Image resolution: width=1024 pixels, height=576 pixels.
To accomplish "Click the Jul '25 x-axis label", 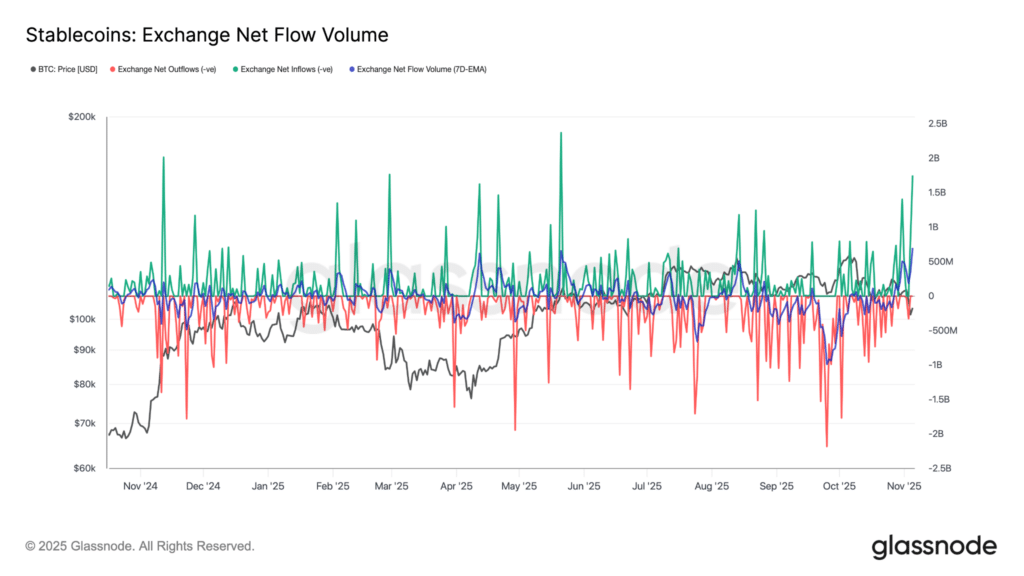I will tap(647, 486).
